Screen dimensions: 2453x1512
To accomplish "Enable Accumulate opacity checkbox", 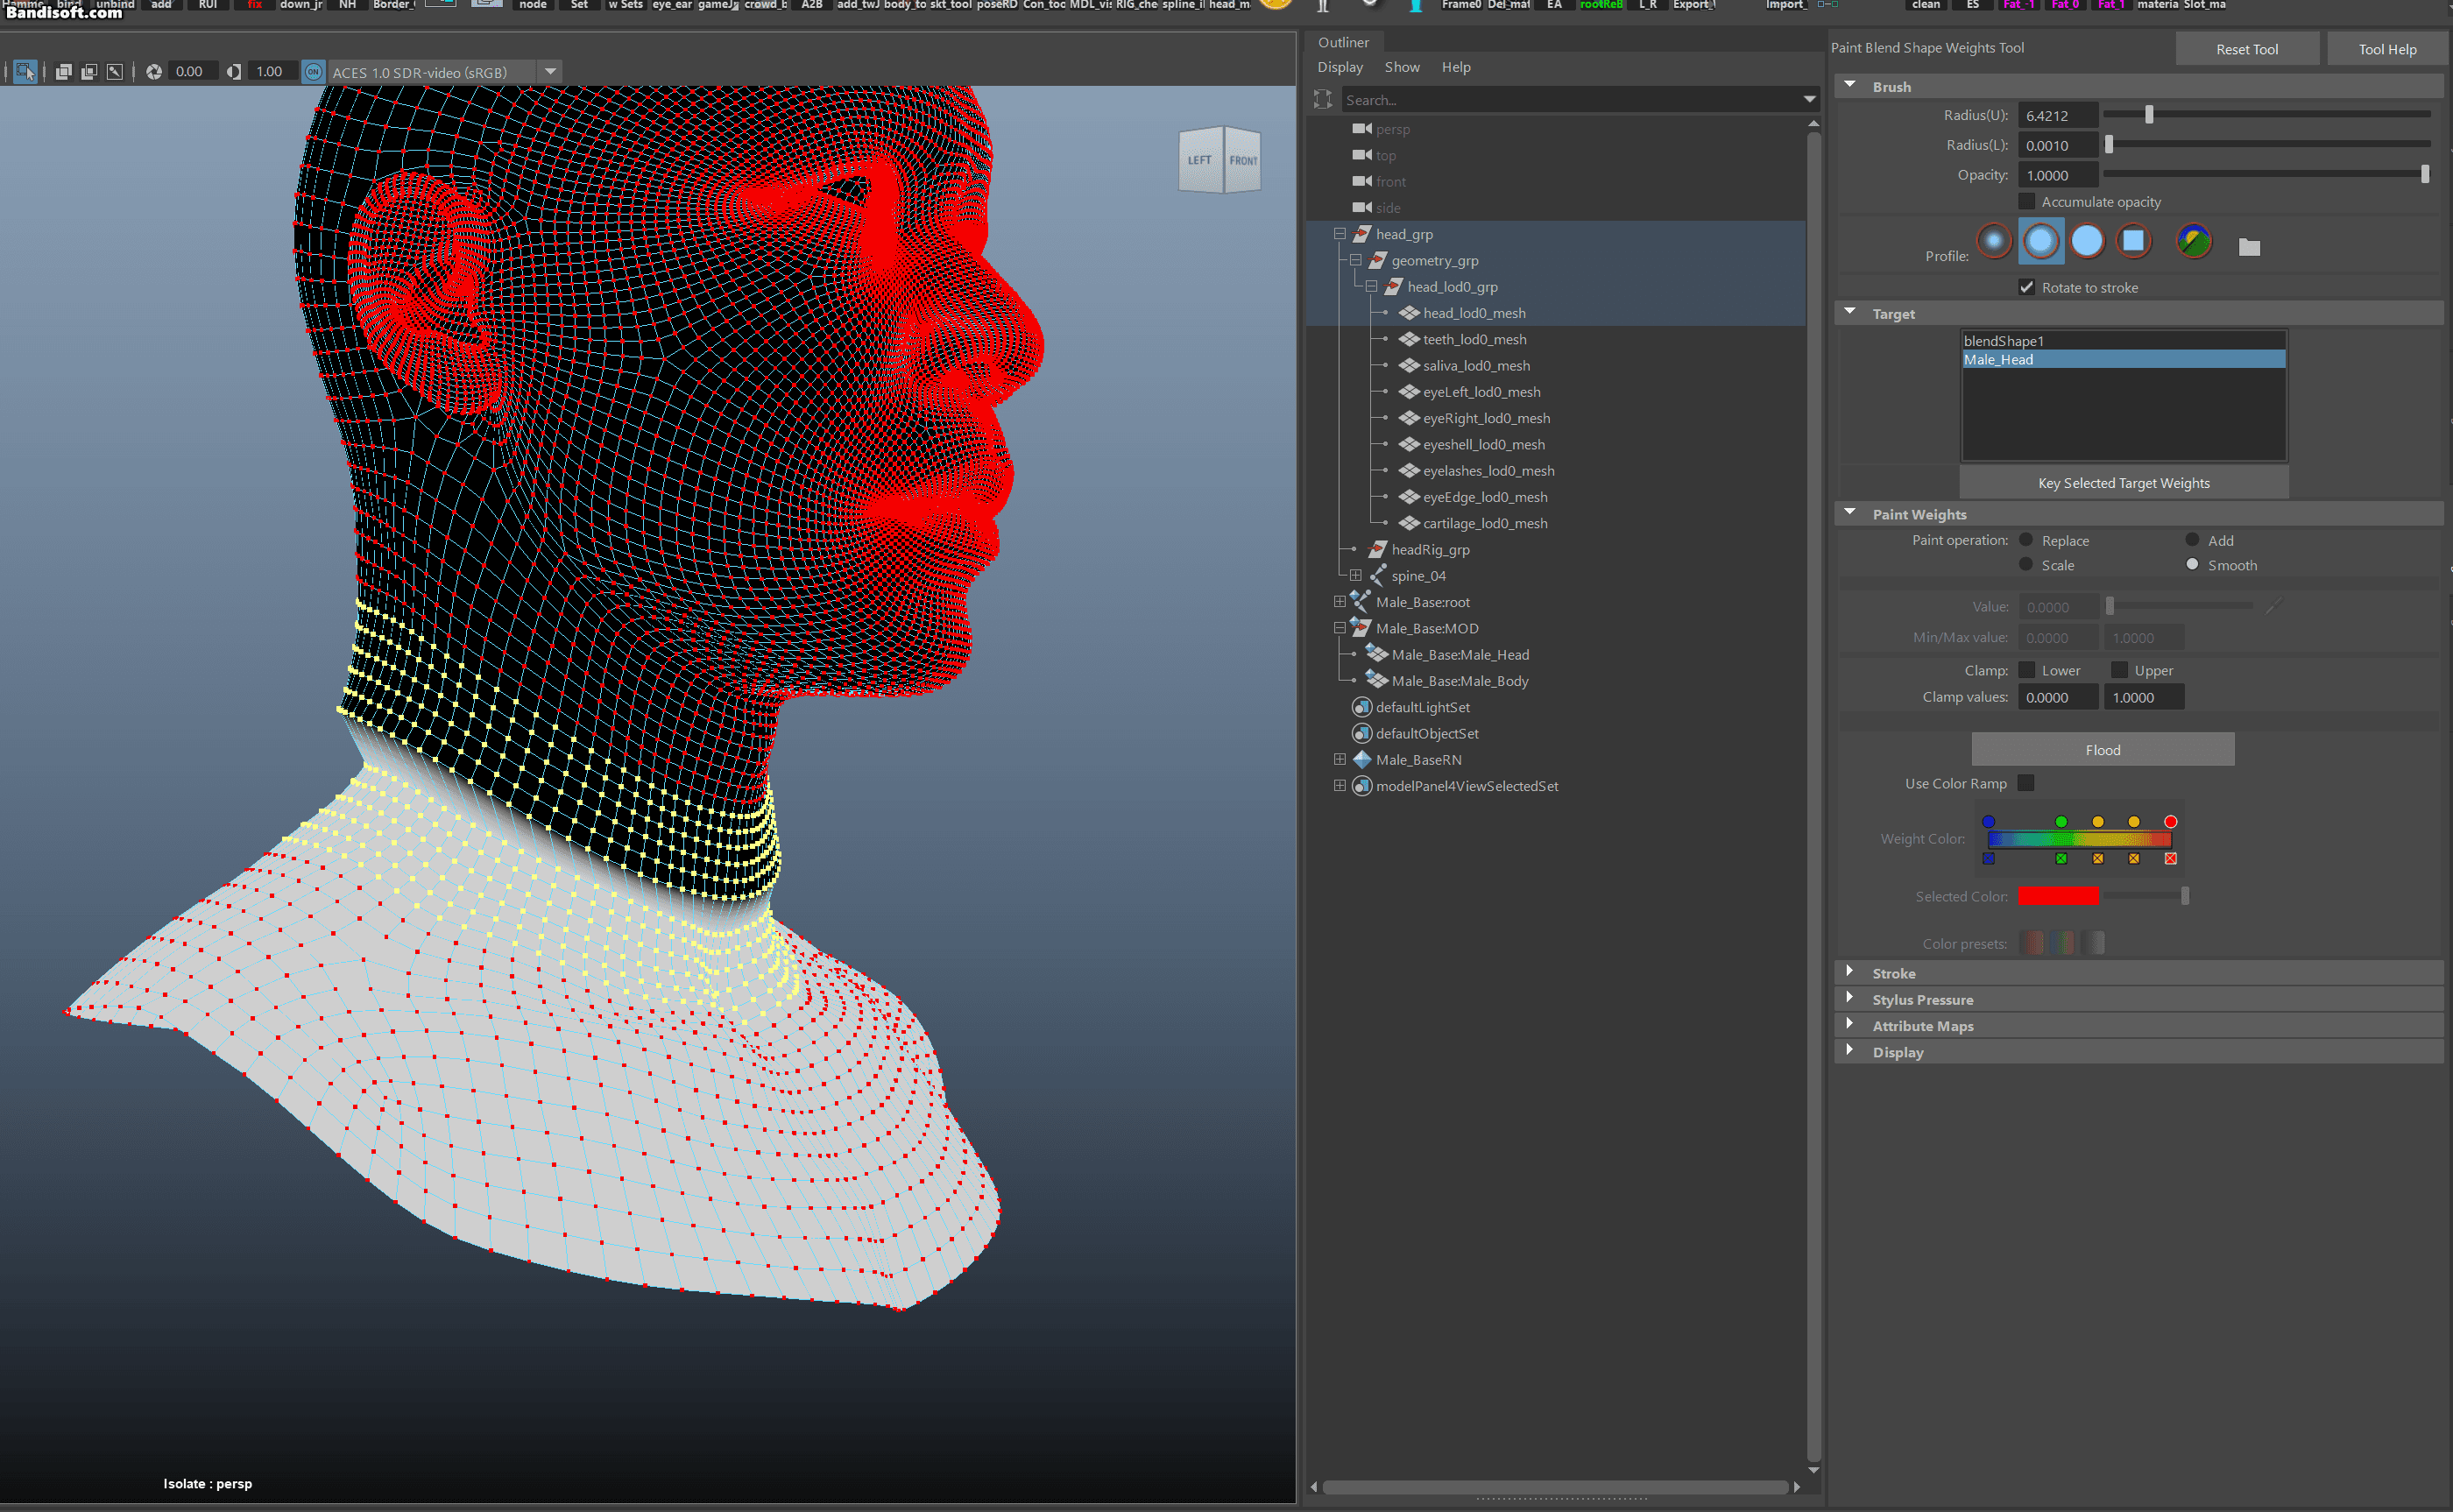I will [2027, 202].
